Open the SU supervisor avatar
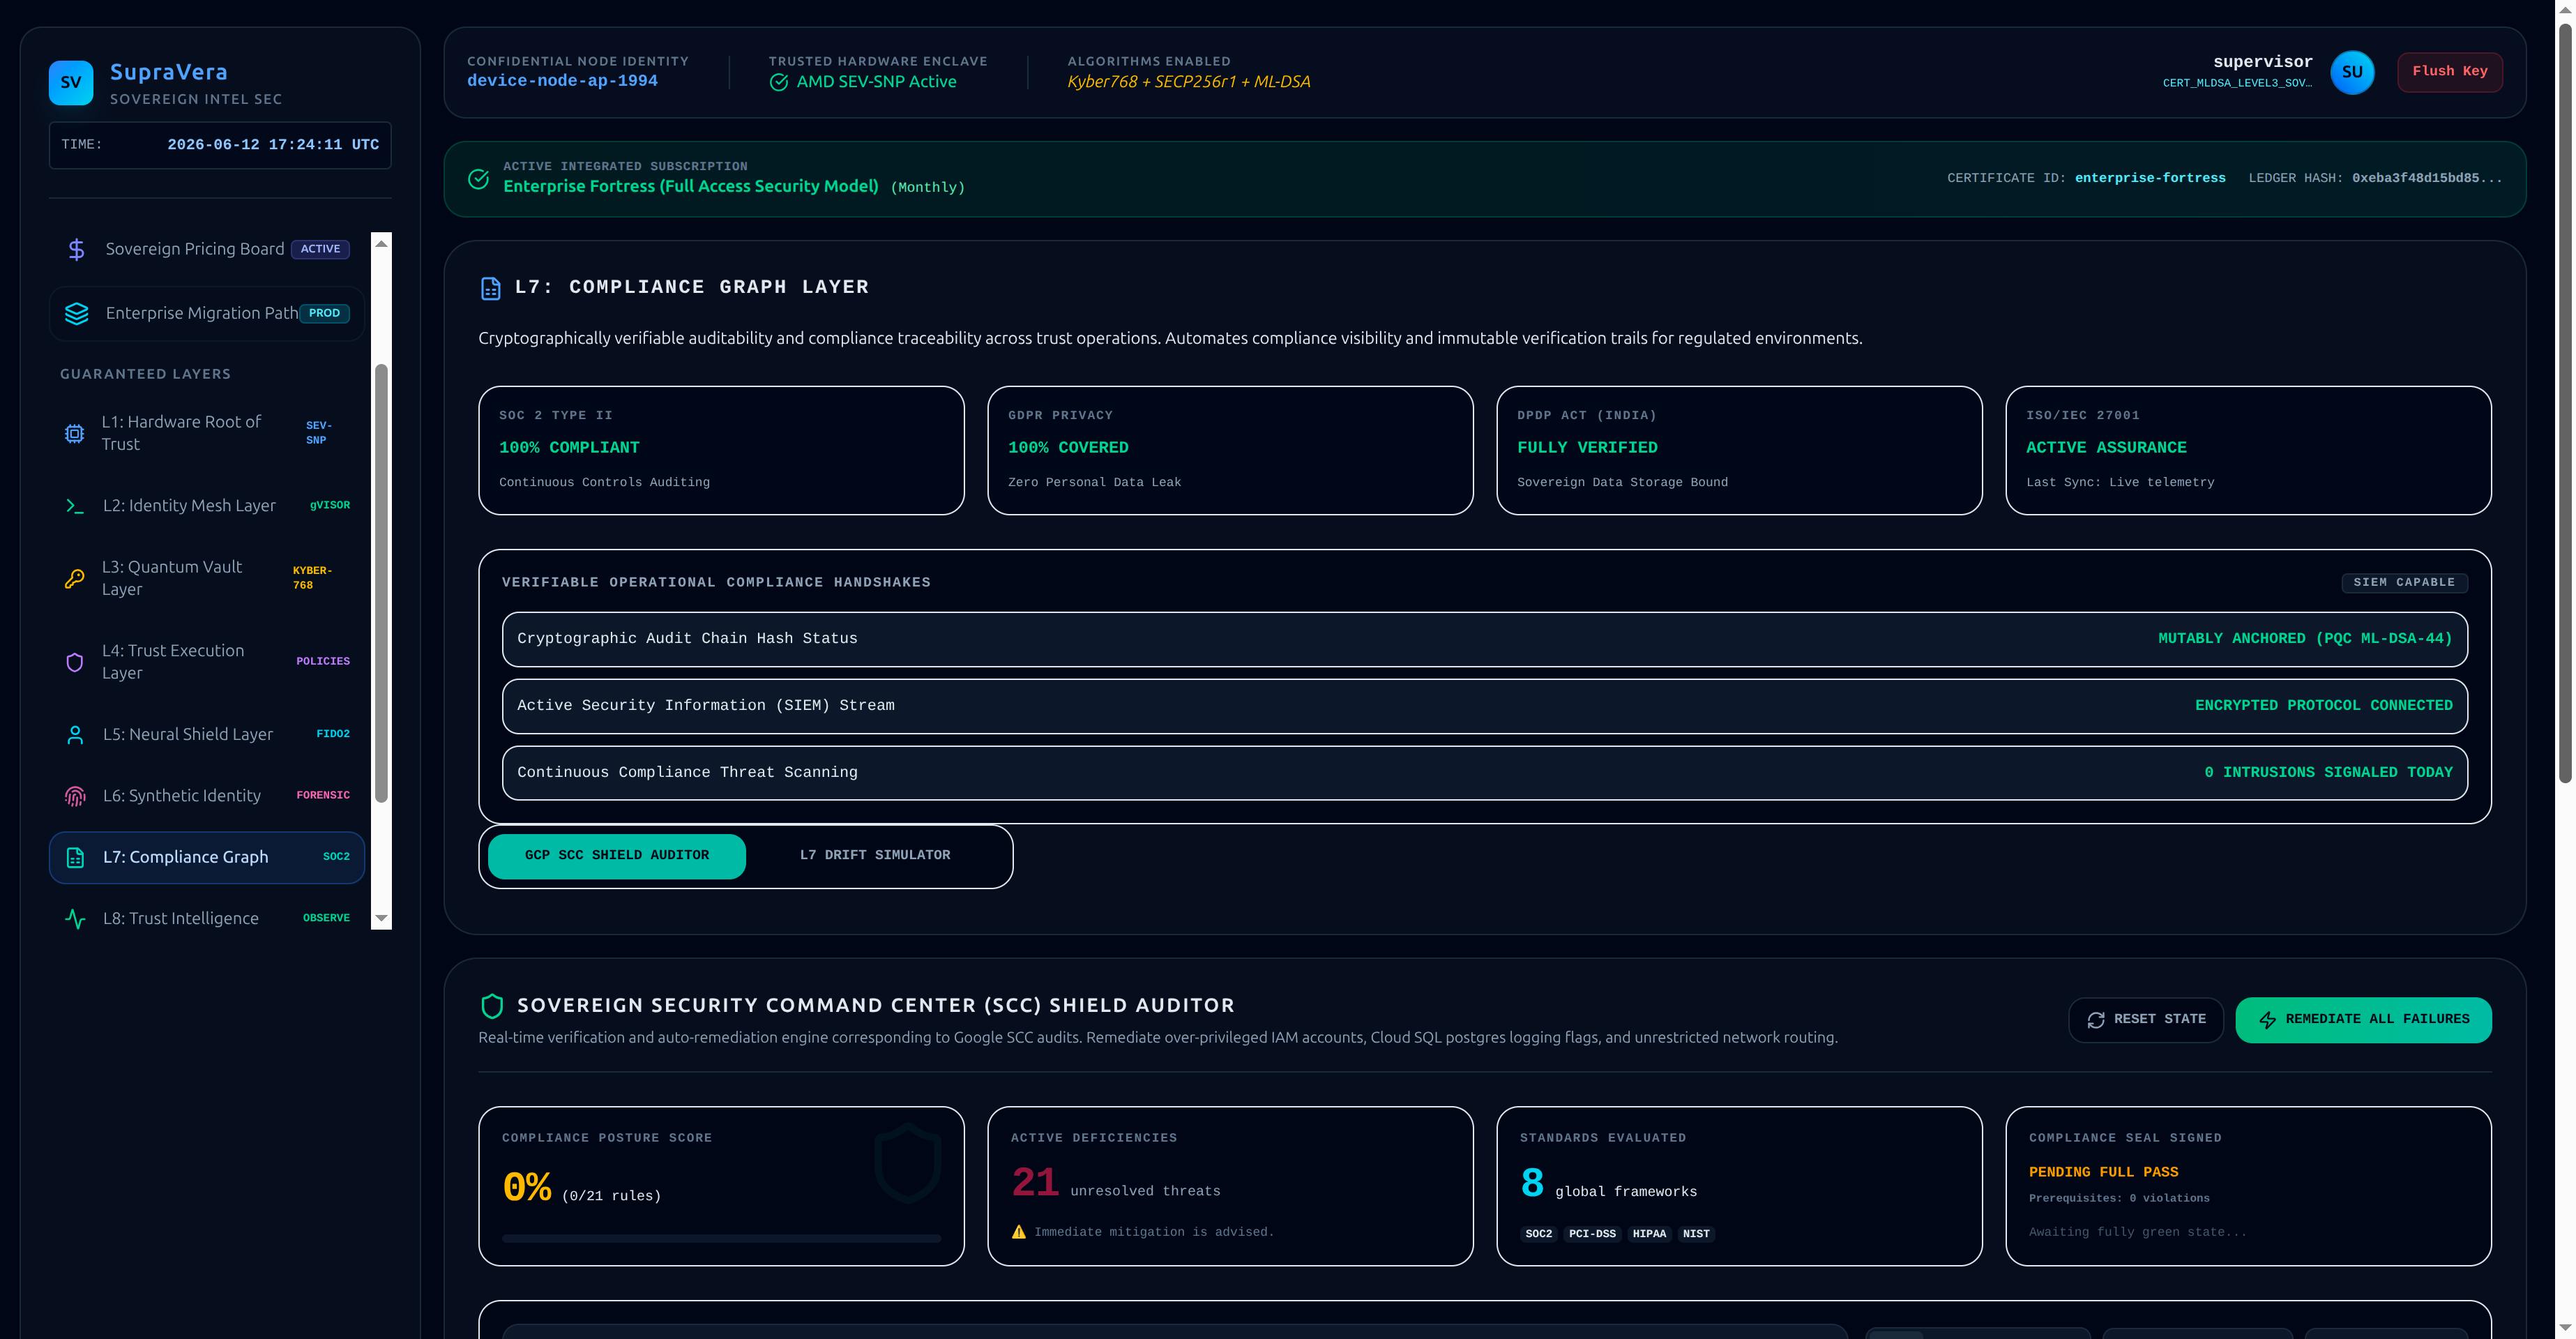 [2352, 72]
